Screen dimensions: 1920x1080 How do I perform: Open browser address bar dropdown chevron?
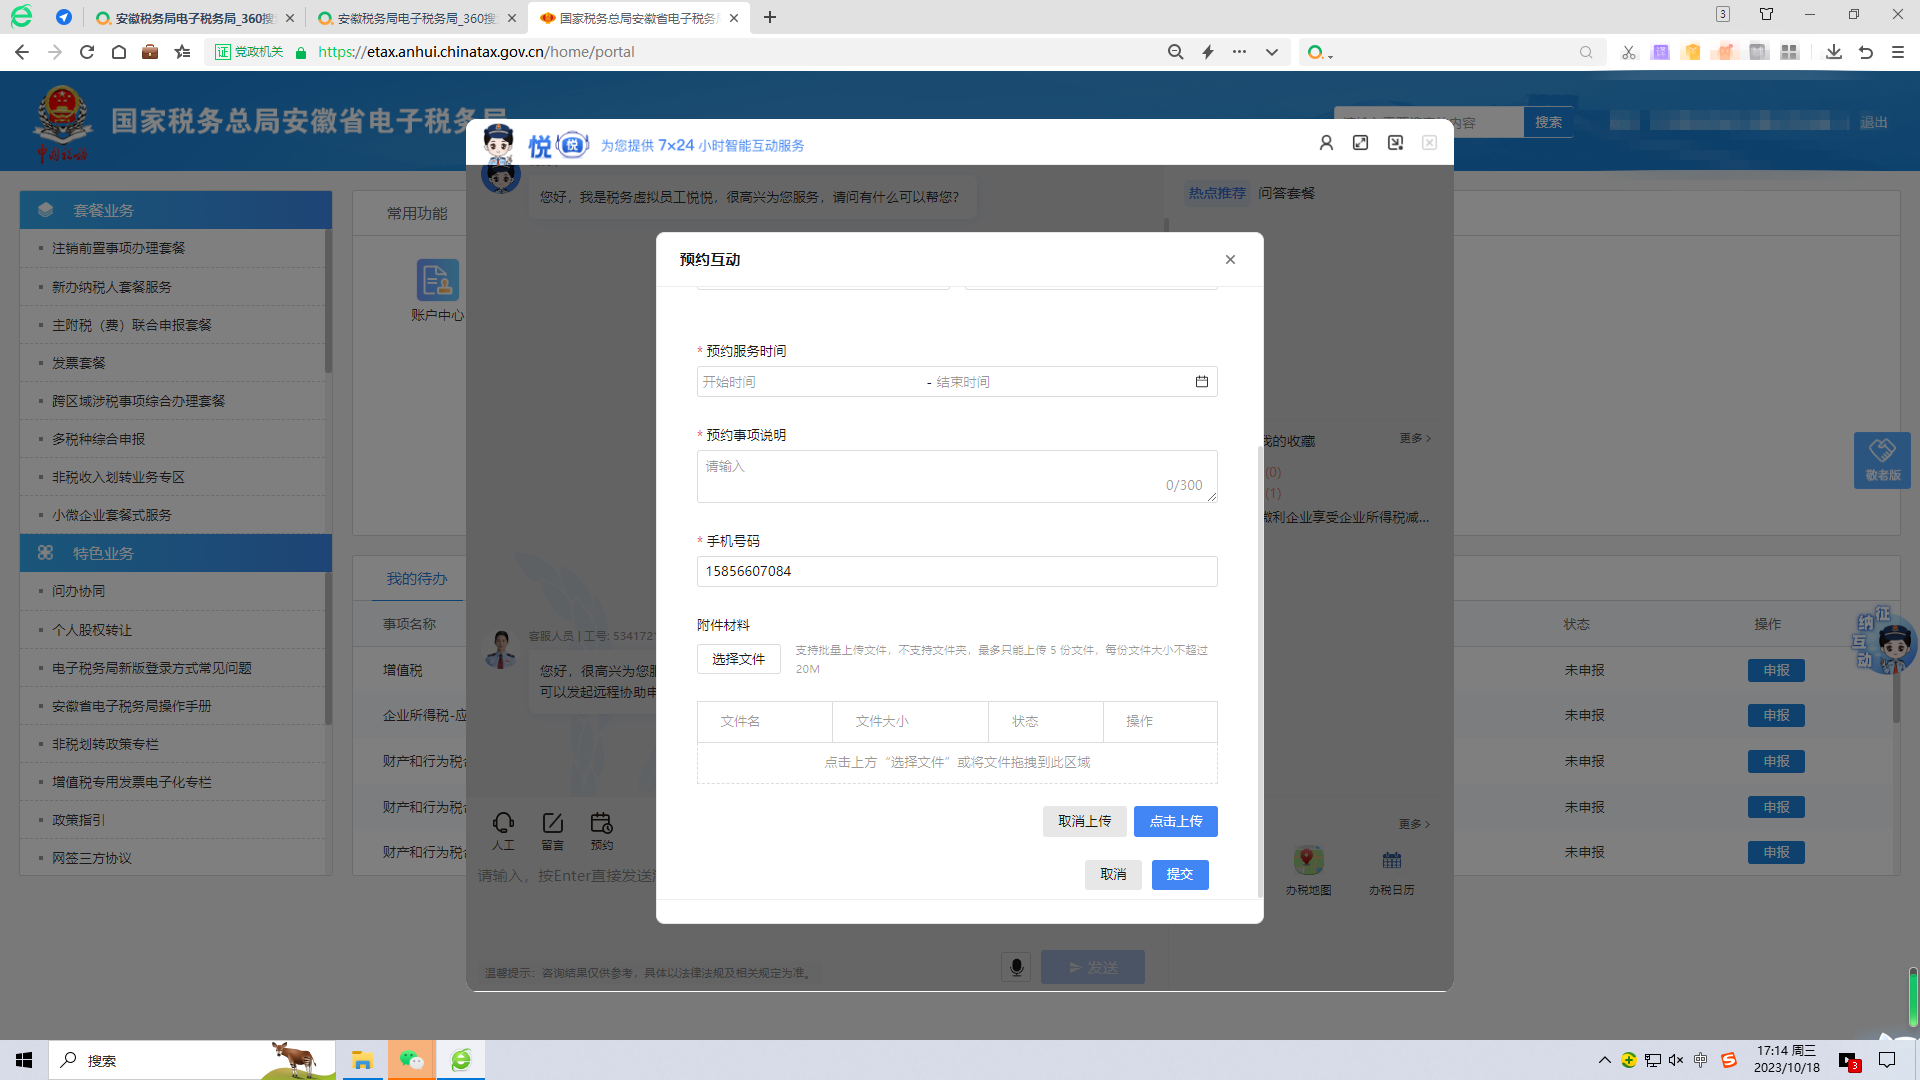click(1271, 52)
